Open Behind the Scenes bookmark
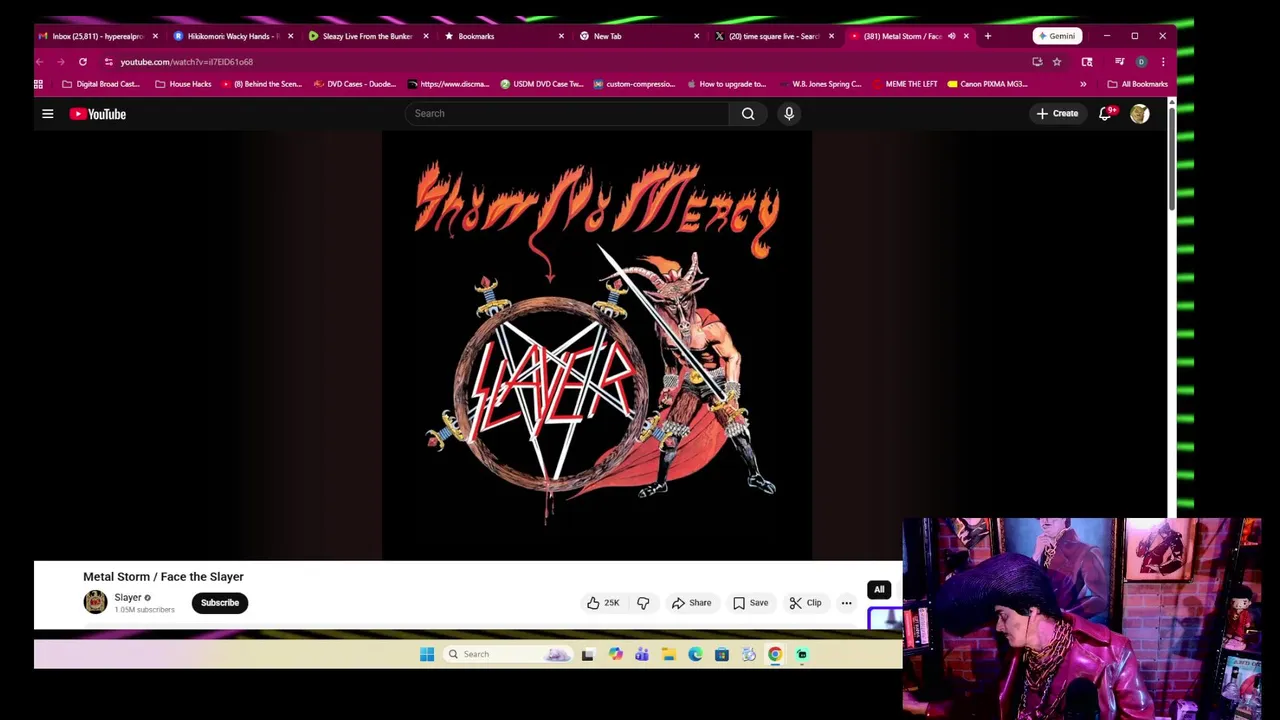 click(x=261, y=84)
